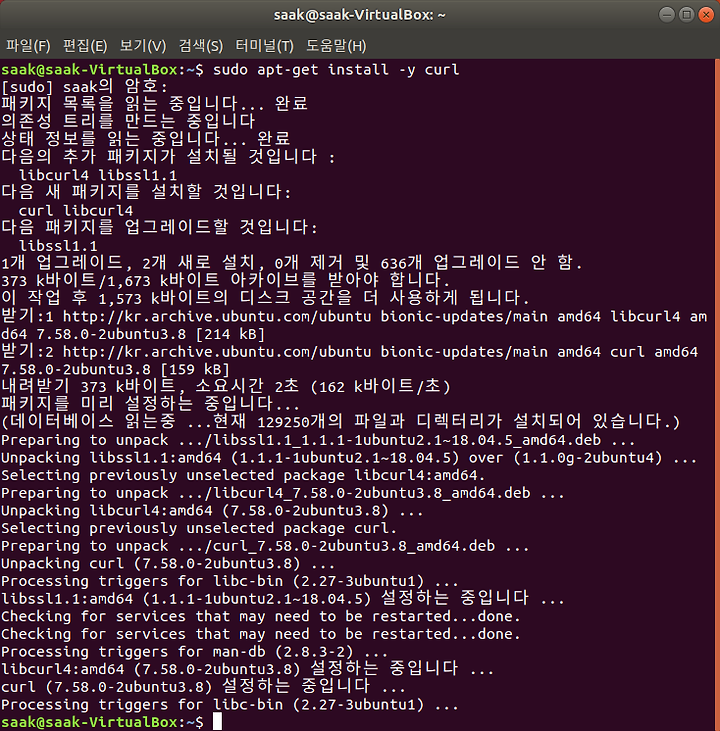Click the '내려받기 373 k바이트' download summary line

coord(226,387)
